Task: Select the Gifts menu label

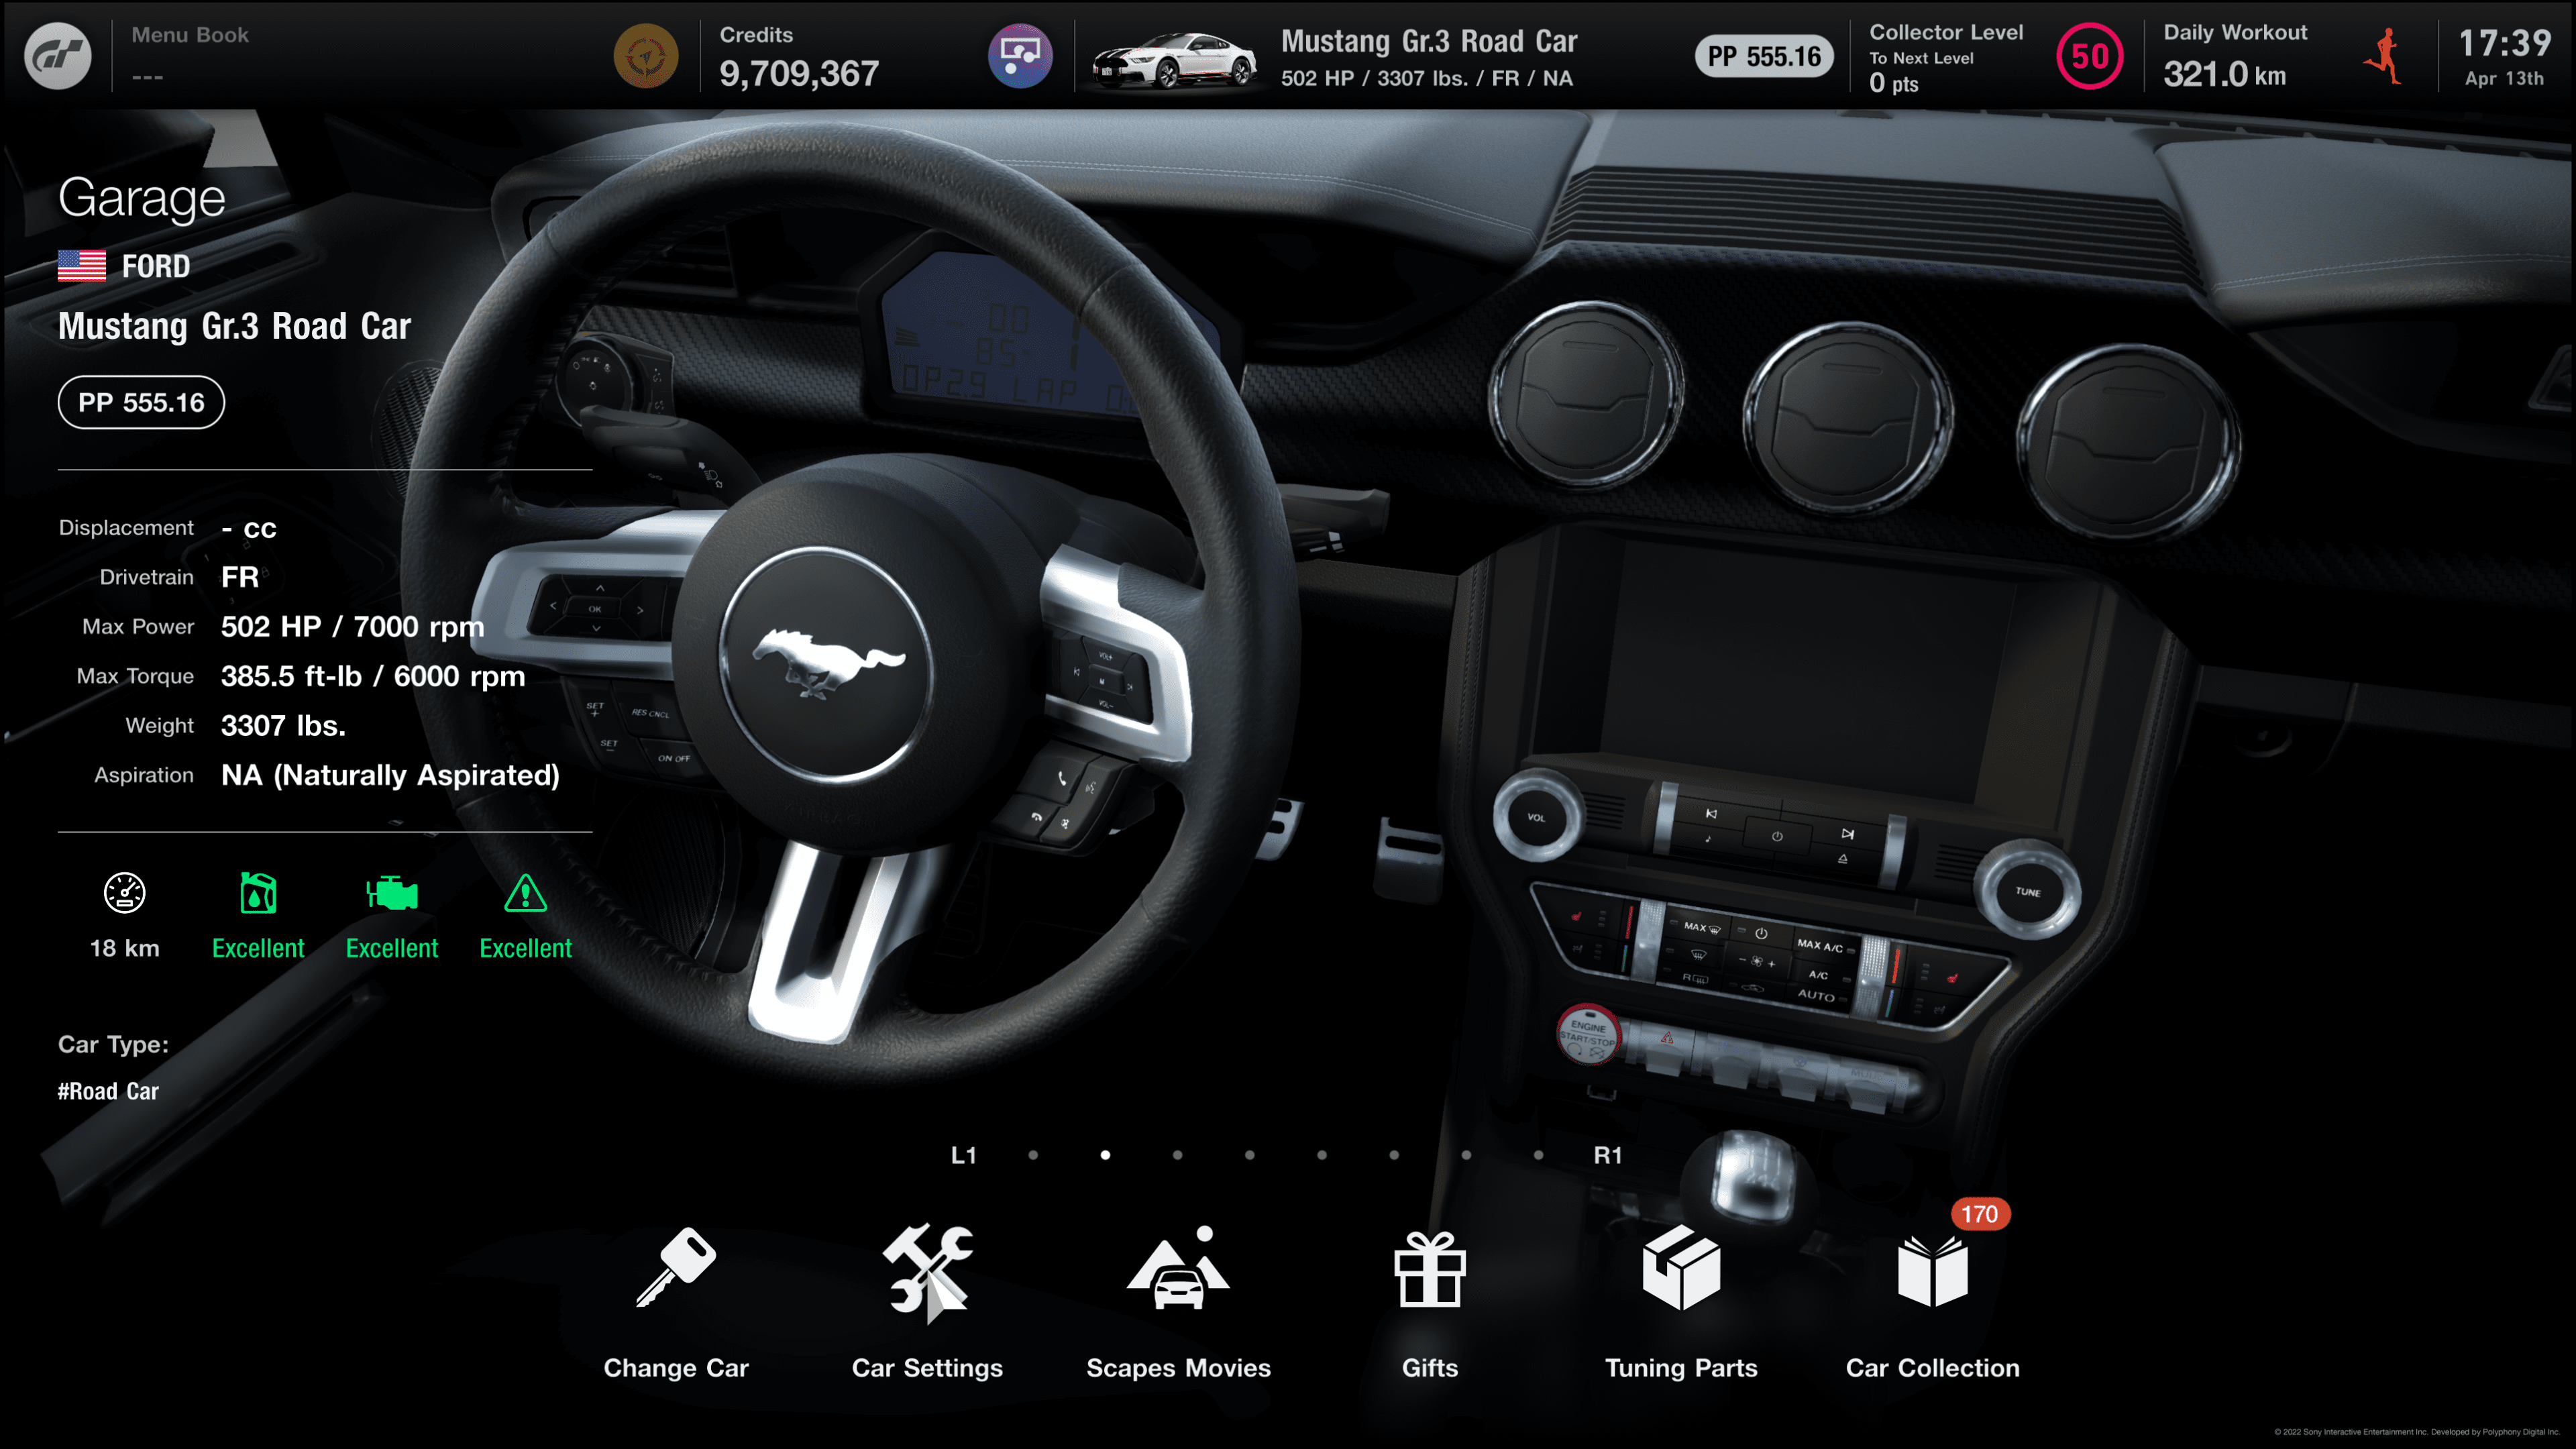Action: click(1430, 1368)
